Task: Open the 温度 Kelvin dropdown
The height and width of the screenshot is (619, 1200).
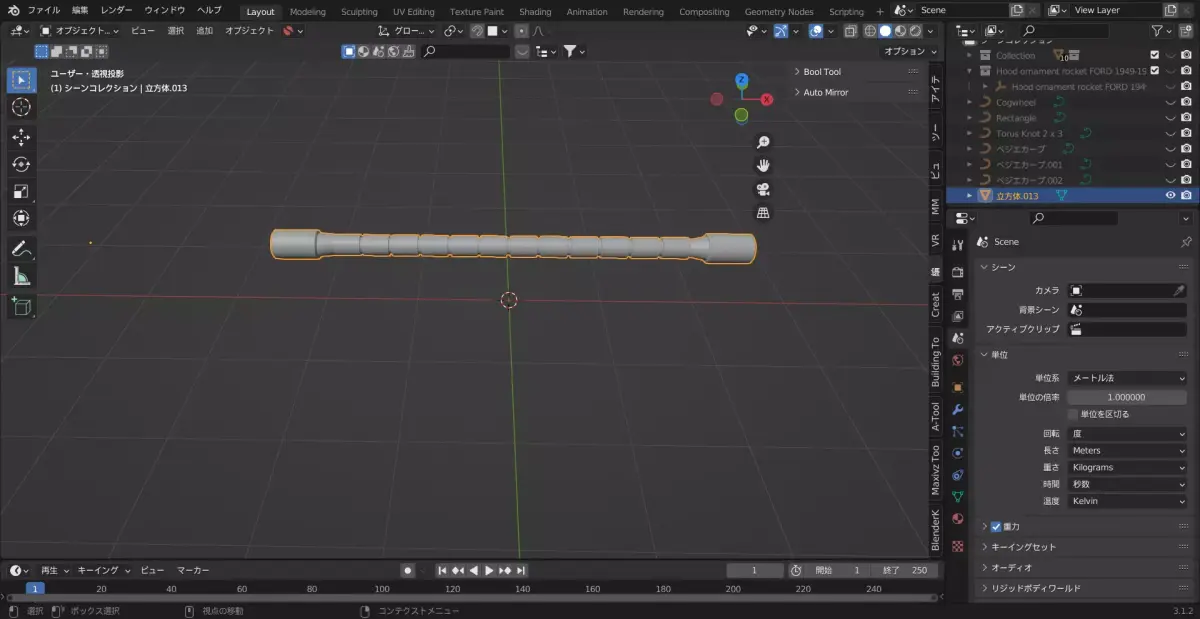Action: pyautogui.click(x=1127, y=501)
